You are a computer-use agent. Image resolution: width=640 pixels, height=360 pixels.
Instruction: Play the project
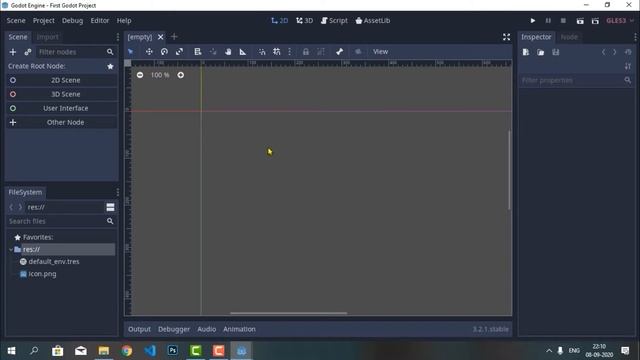(x=533, y=20)
